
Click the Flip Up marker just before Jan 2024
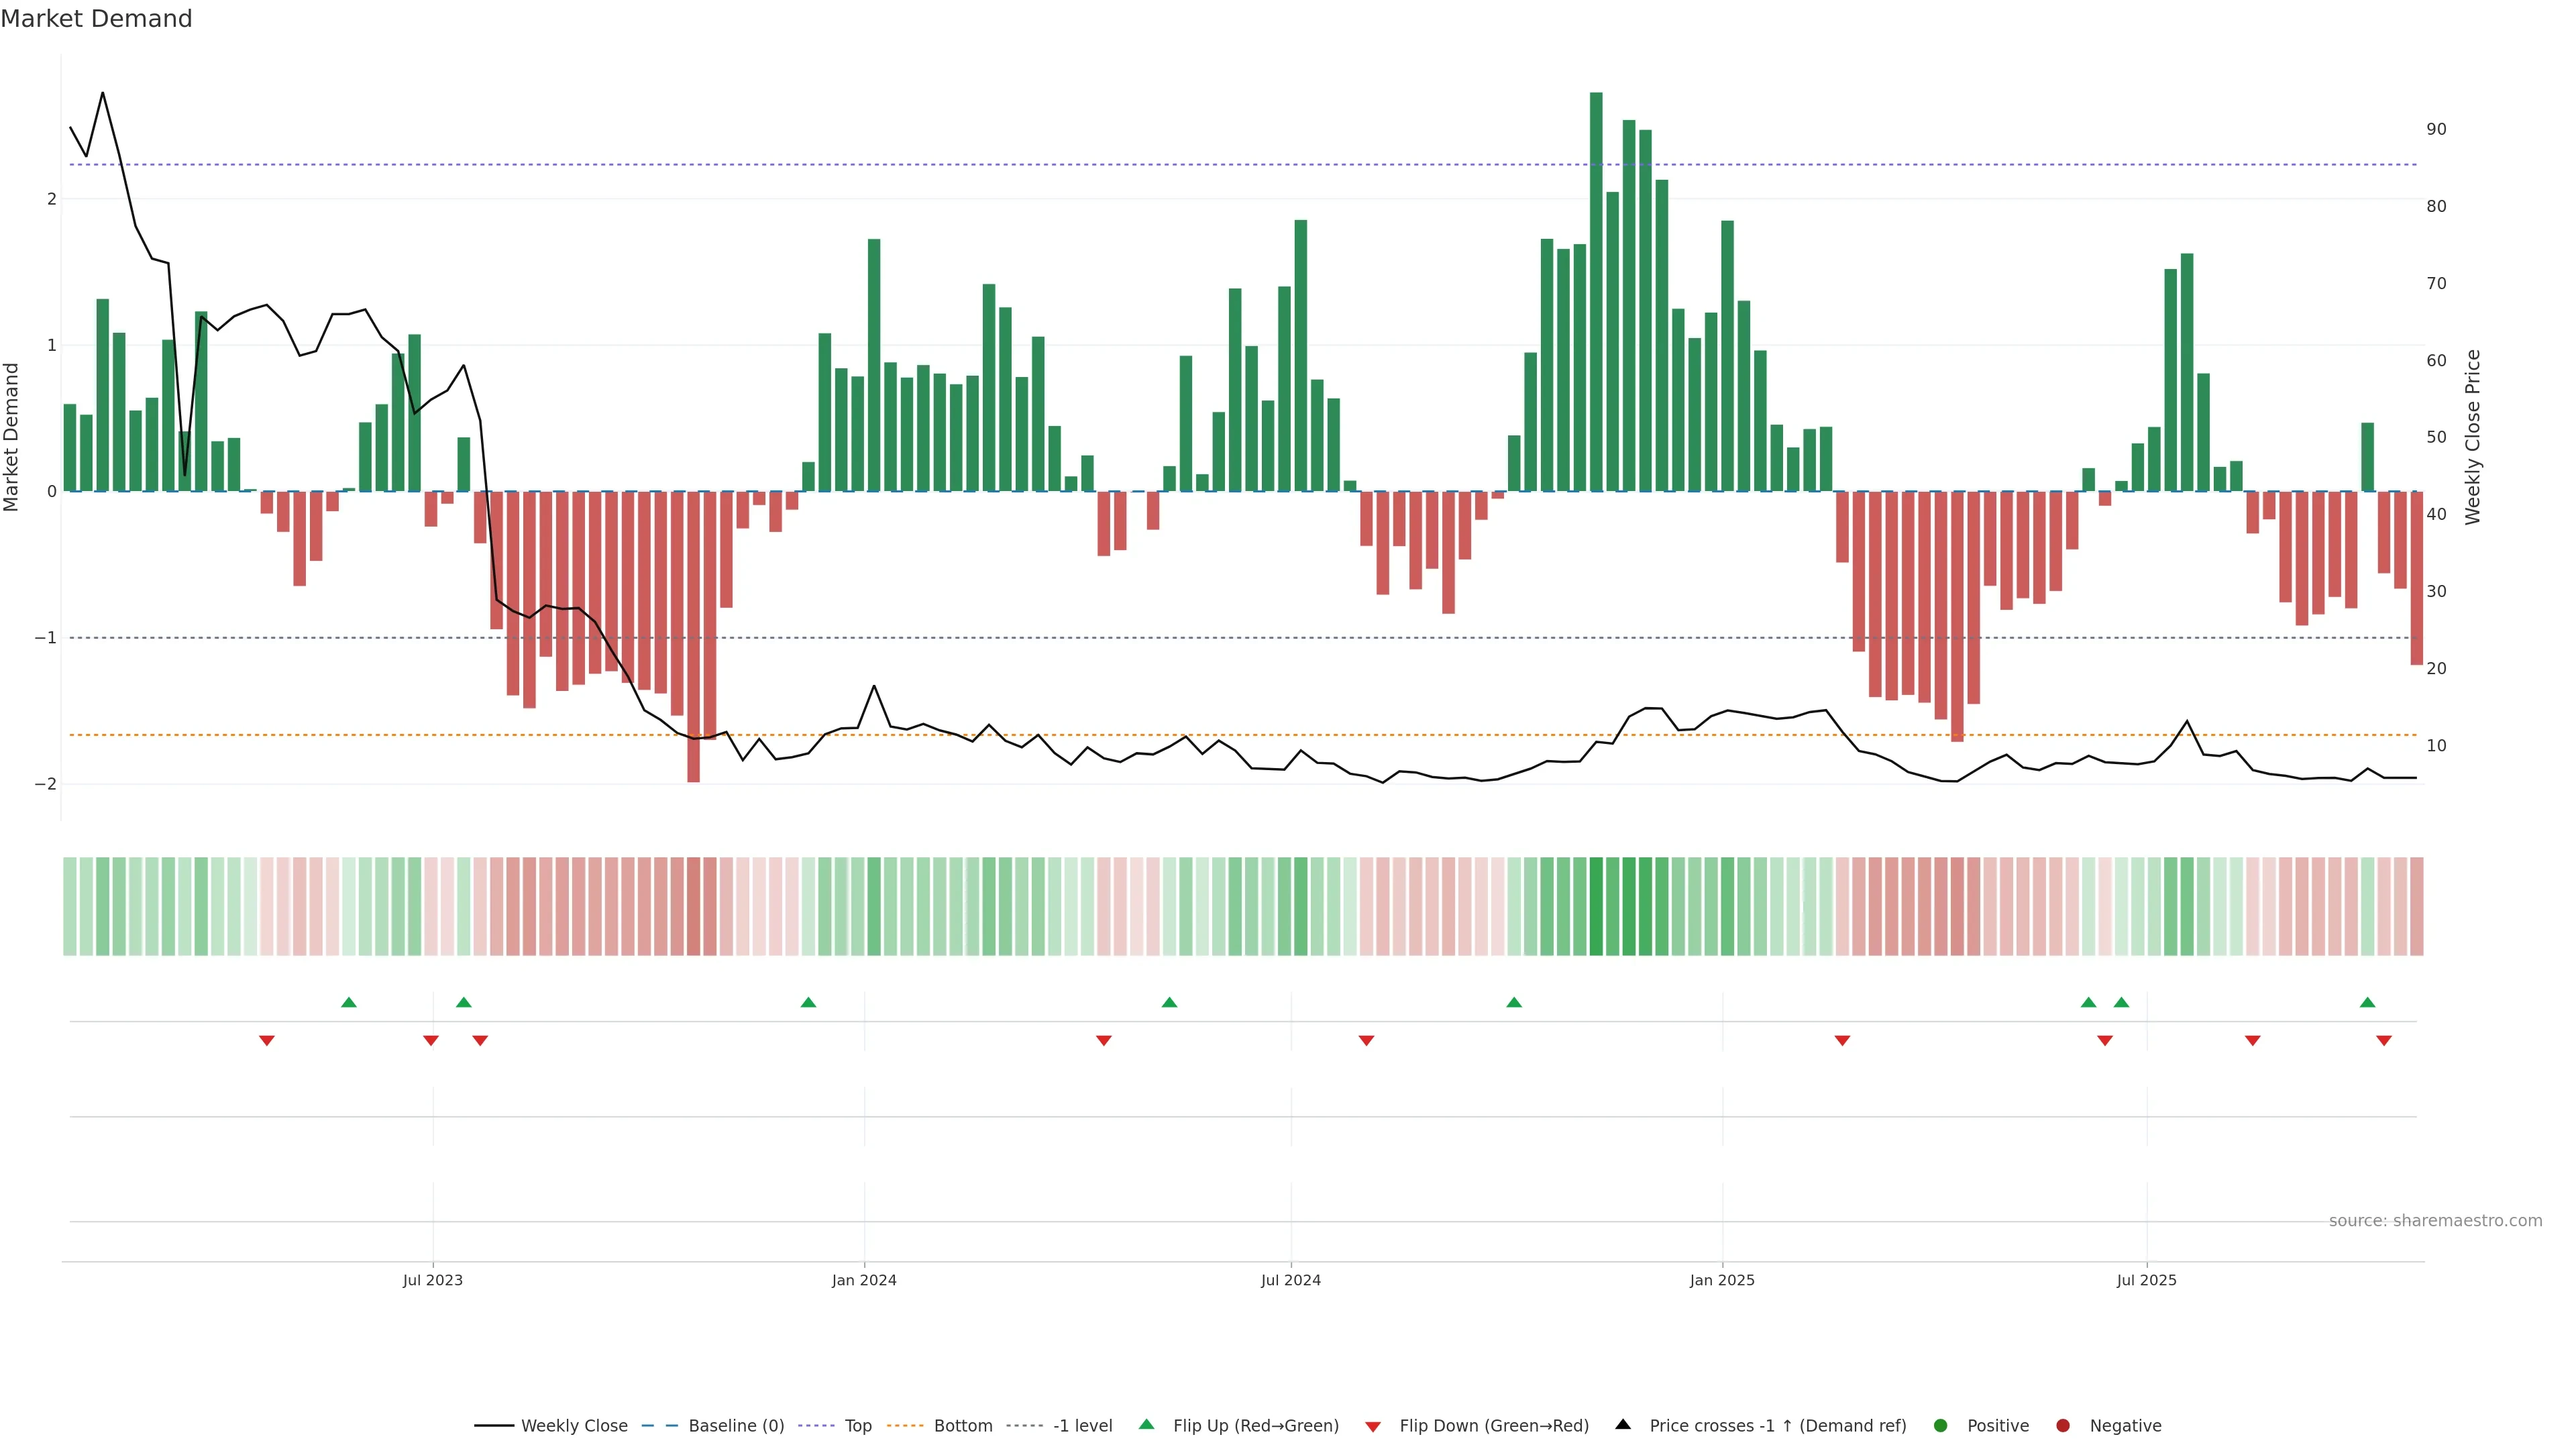point(808,1002)
